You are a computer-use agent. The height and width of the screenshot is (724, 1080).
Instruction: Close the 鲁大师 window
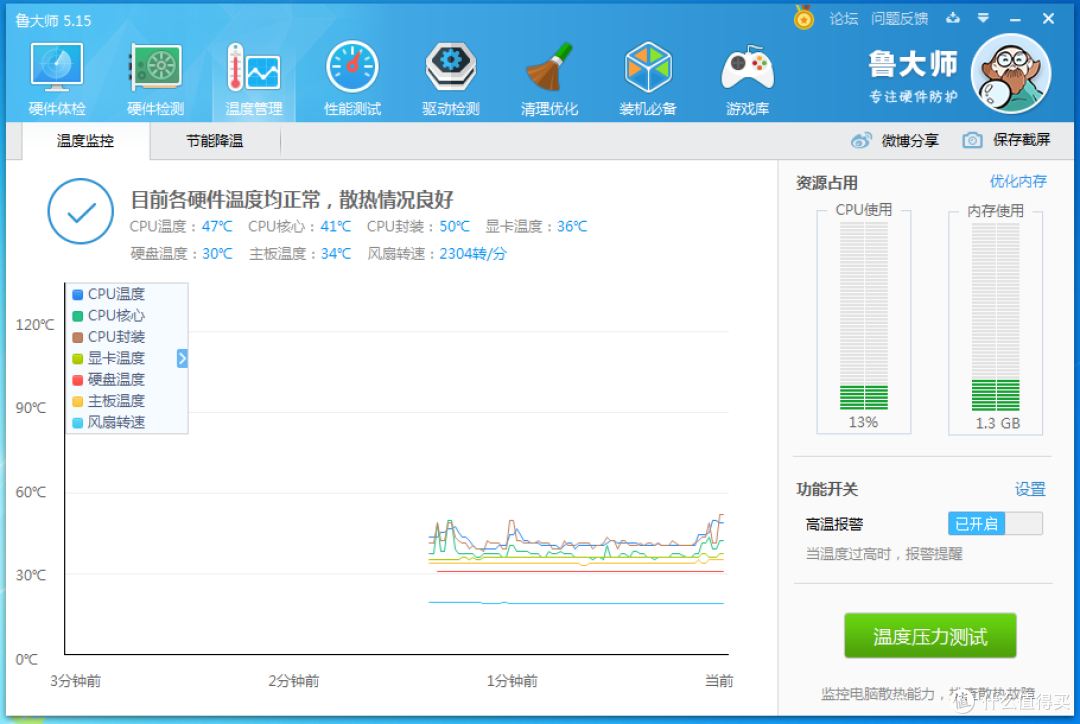1048,19
